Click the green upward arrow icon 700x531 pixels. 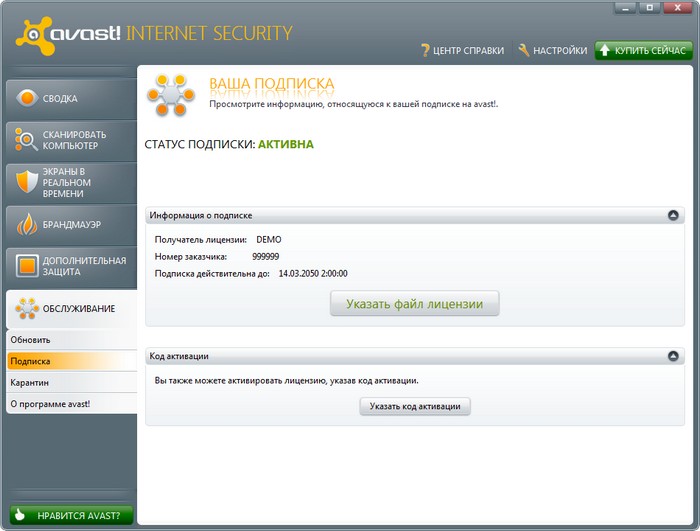tap(604, 50)
